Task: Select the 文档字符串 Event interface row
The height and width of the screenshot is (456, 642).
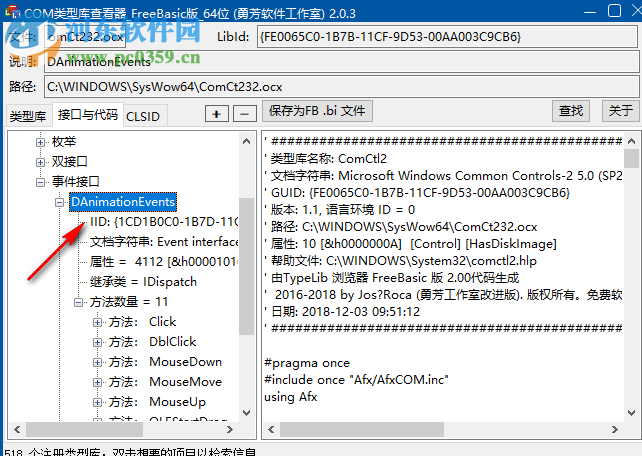Action: 164,242
